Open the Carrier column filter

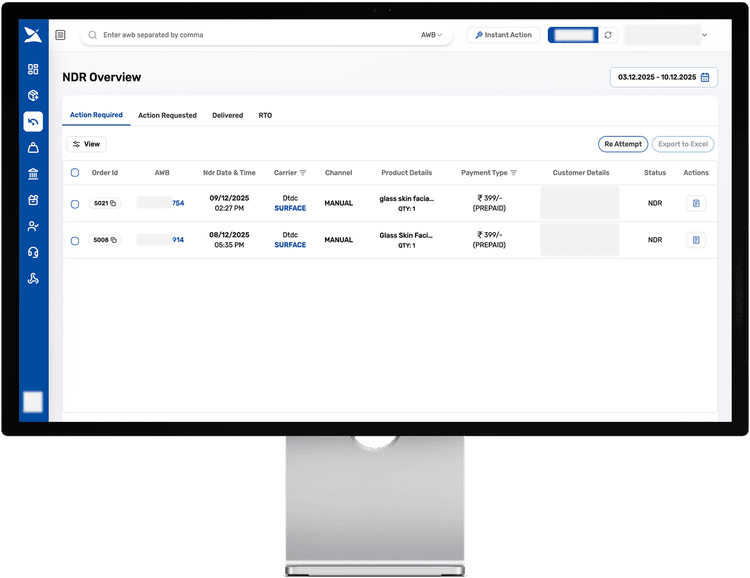point(303,173)
